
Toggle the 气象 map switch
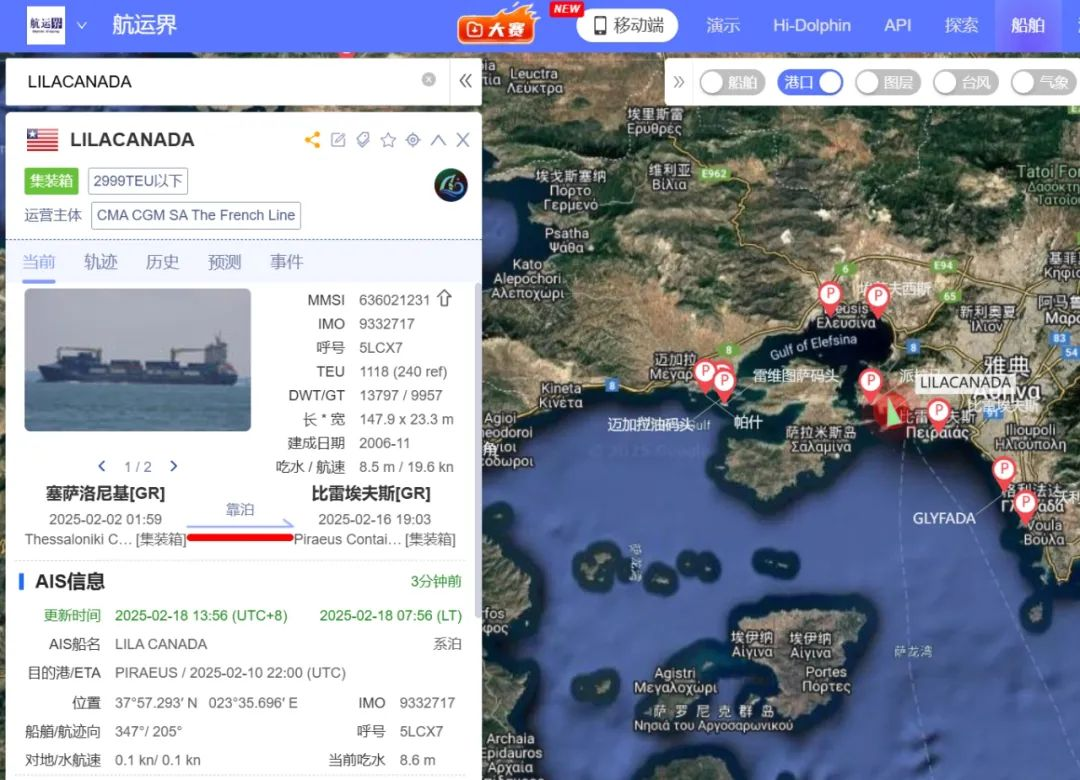coord(1043,83)
